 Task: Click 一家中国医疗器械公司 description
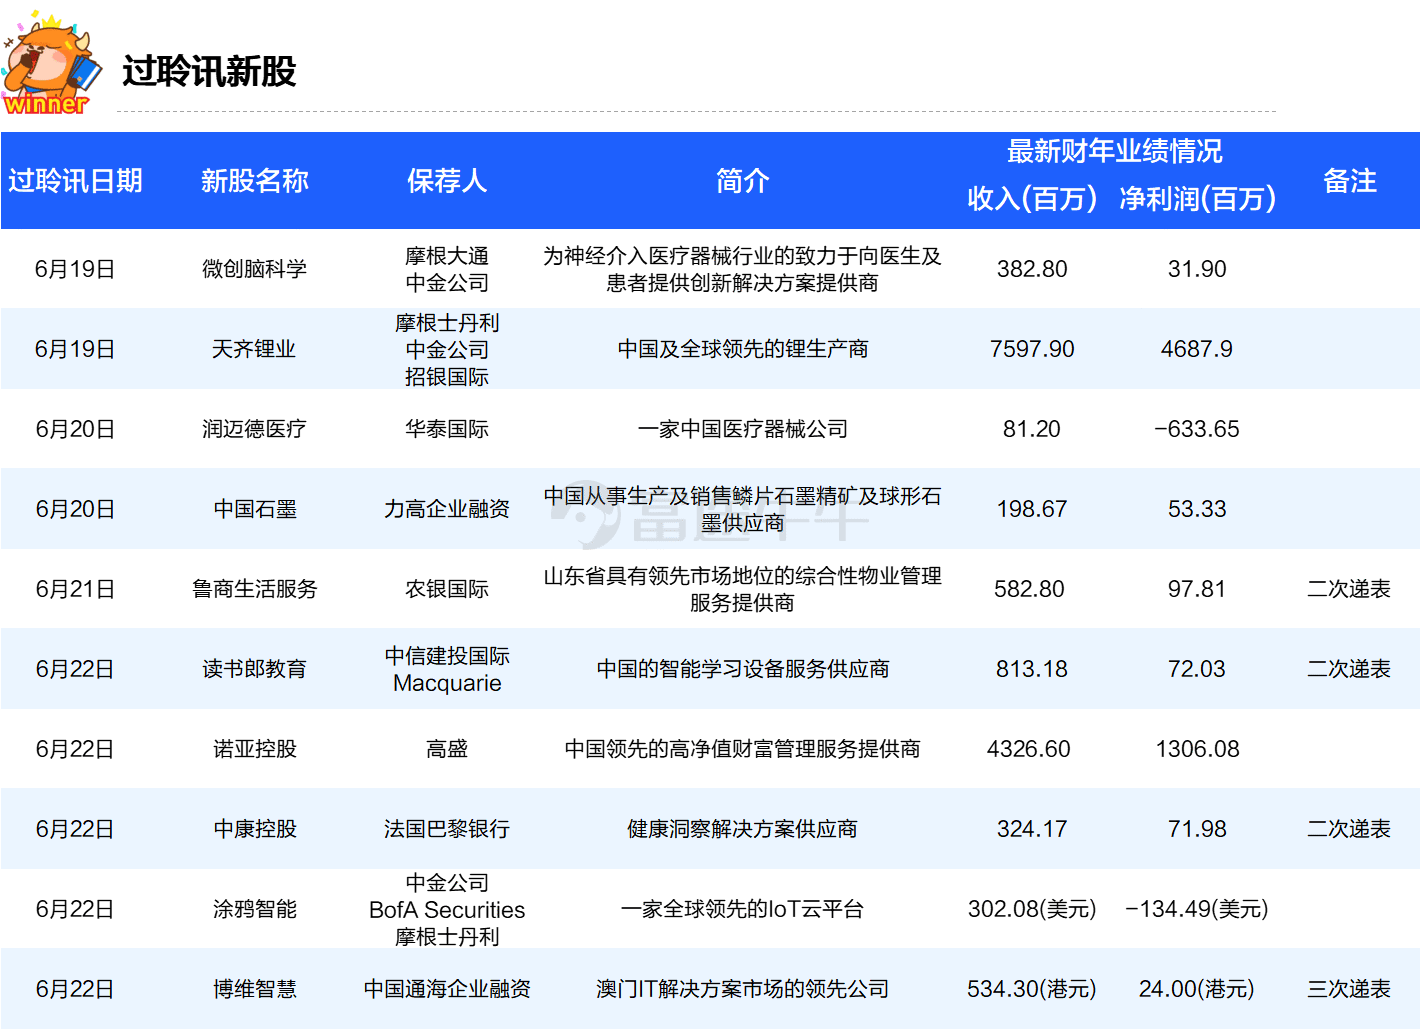coord(742,429)
